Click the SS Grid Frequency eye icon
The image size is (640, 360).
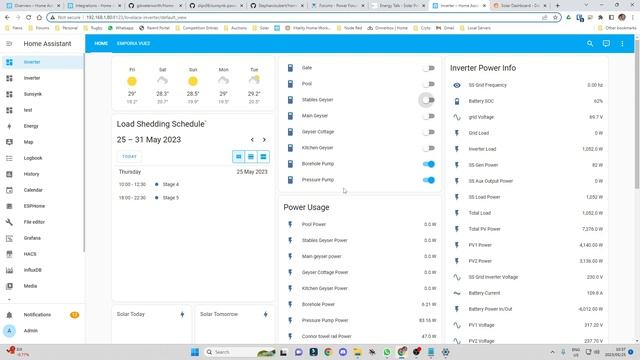coord(457,85)
